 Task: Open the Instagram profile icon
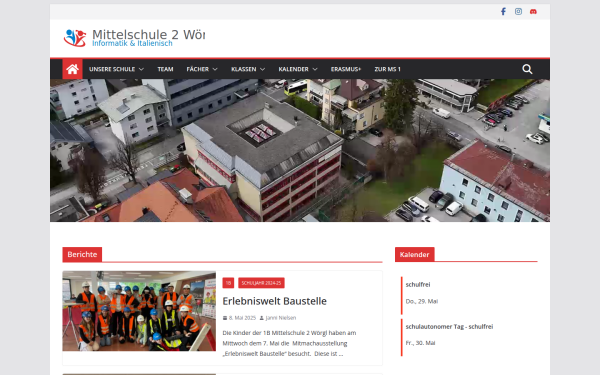click(x=518, y=11)
